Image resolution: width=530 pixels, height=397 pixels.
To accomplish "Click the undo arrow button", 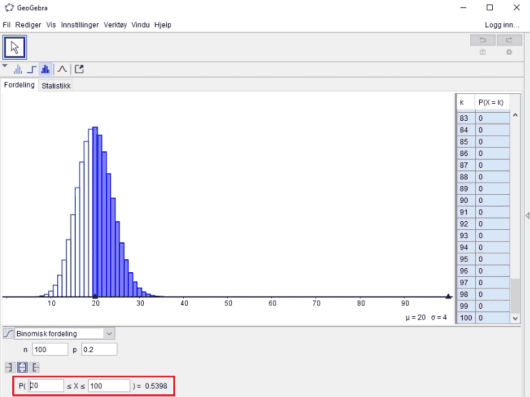I will pyautogui.click(x=483, y=40).
